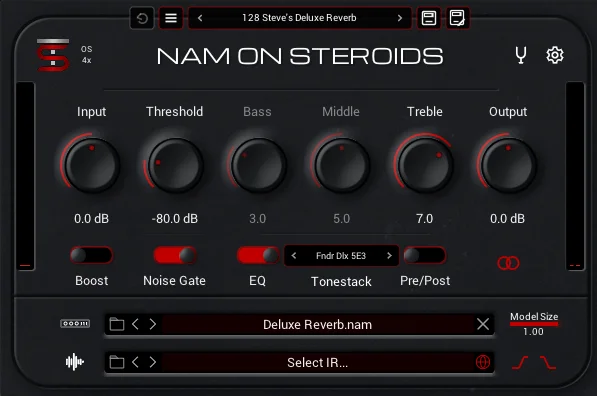Click the Bass value 3.0
This screenshot has height=396, width=597.
point(257,219)
